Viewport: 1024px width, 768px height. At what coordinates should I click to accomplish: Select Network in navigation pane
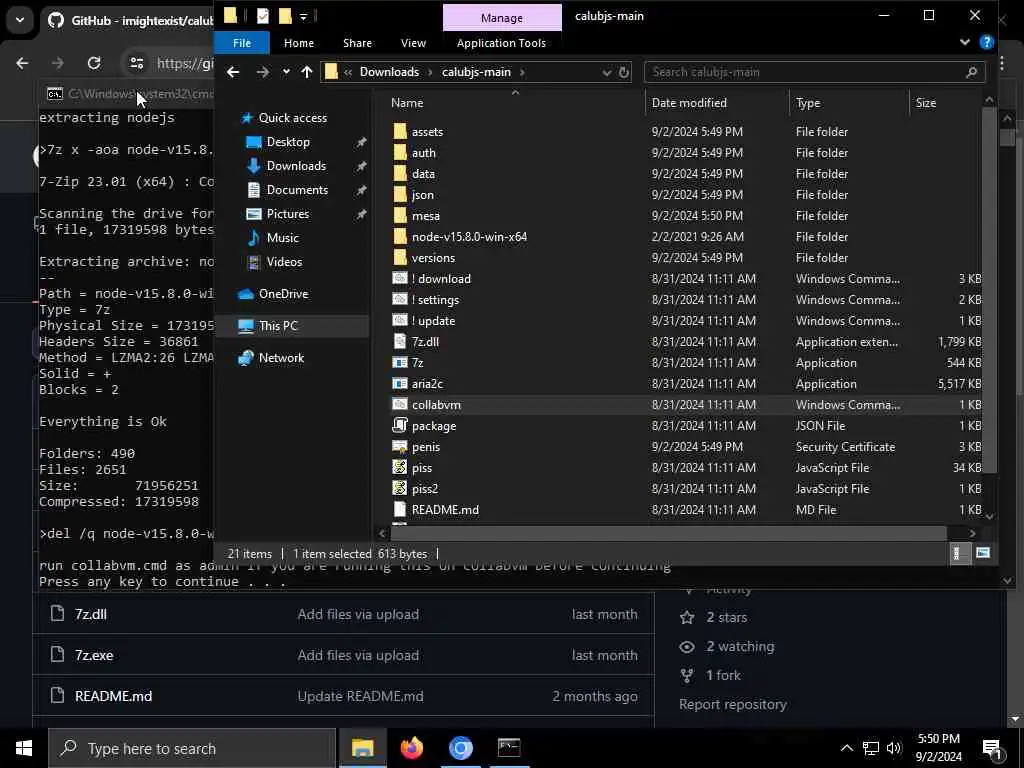tap(281, 358)
